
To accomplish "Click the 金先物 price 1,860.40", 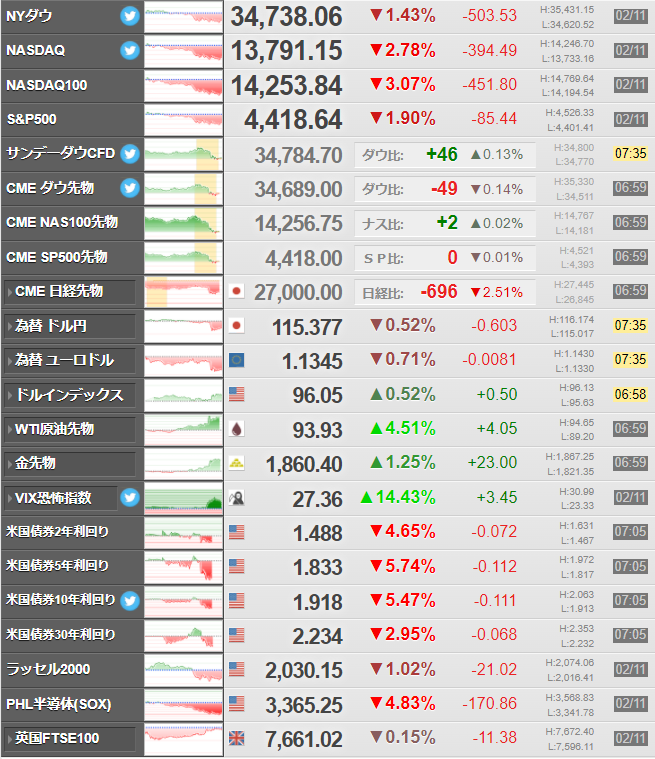I will pos(304,465).
